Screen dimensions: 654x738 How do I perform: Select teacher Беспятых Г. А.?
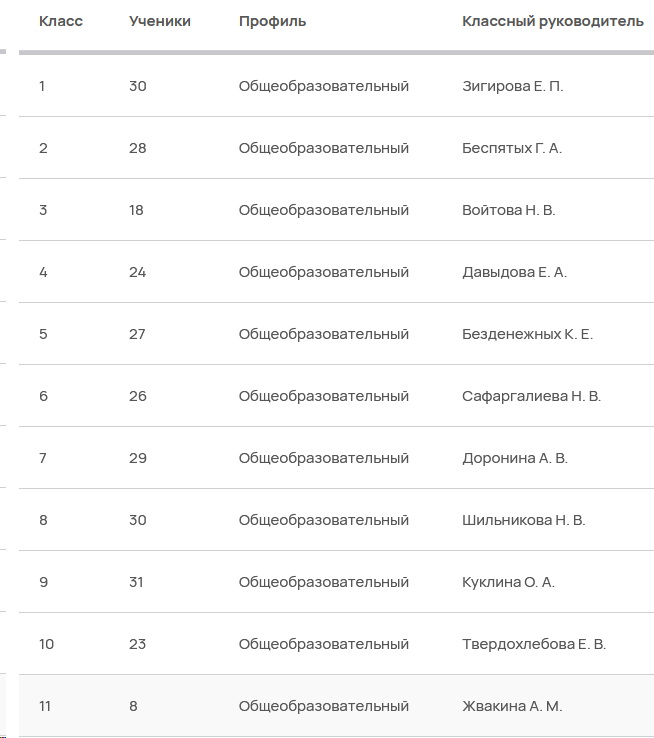coord(512,148)
